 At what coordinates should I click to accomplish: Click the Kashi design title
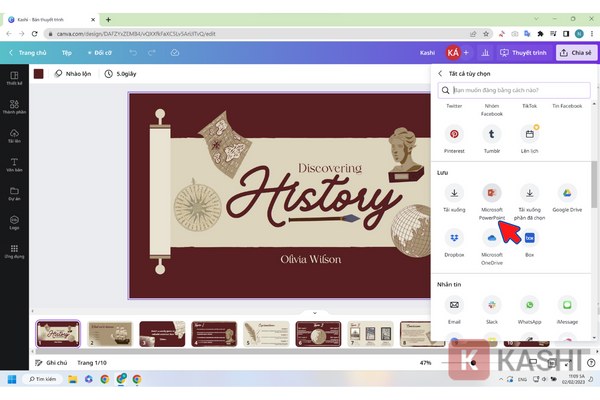[427, 52]
